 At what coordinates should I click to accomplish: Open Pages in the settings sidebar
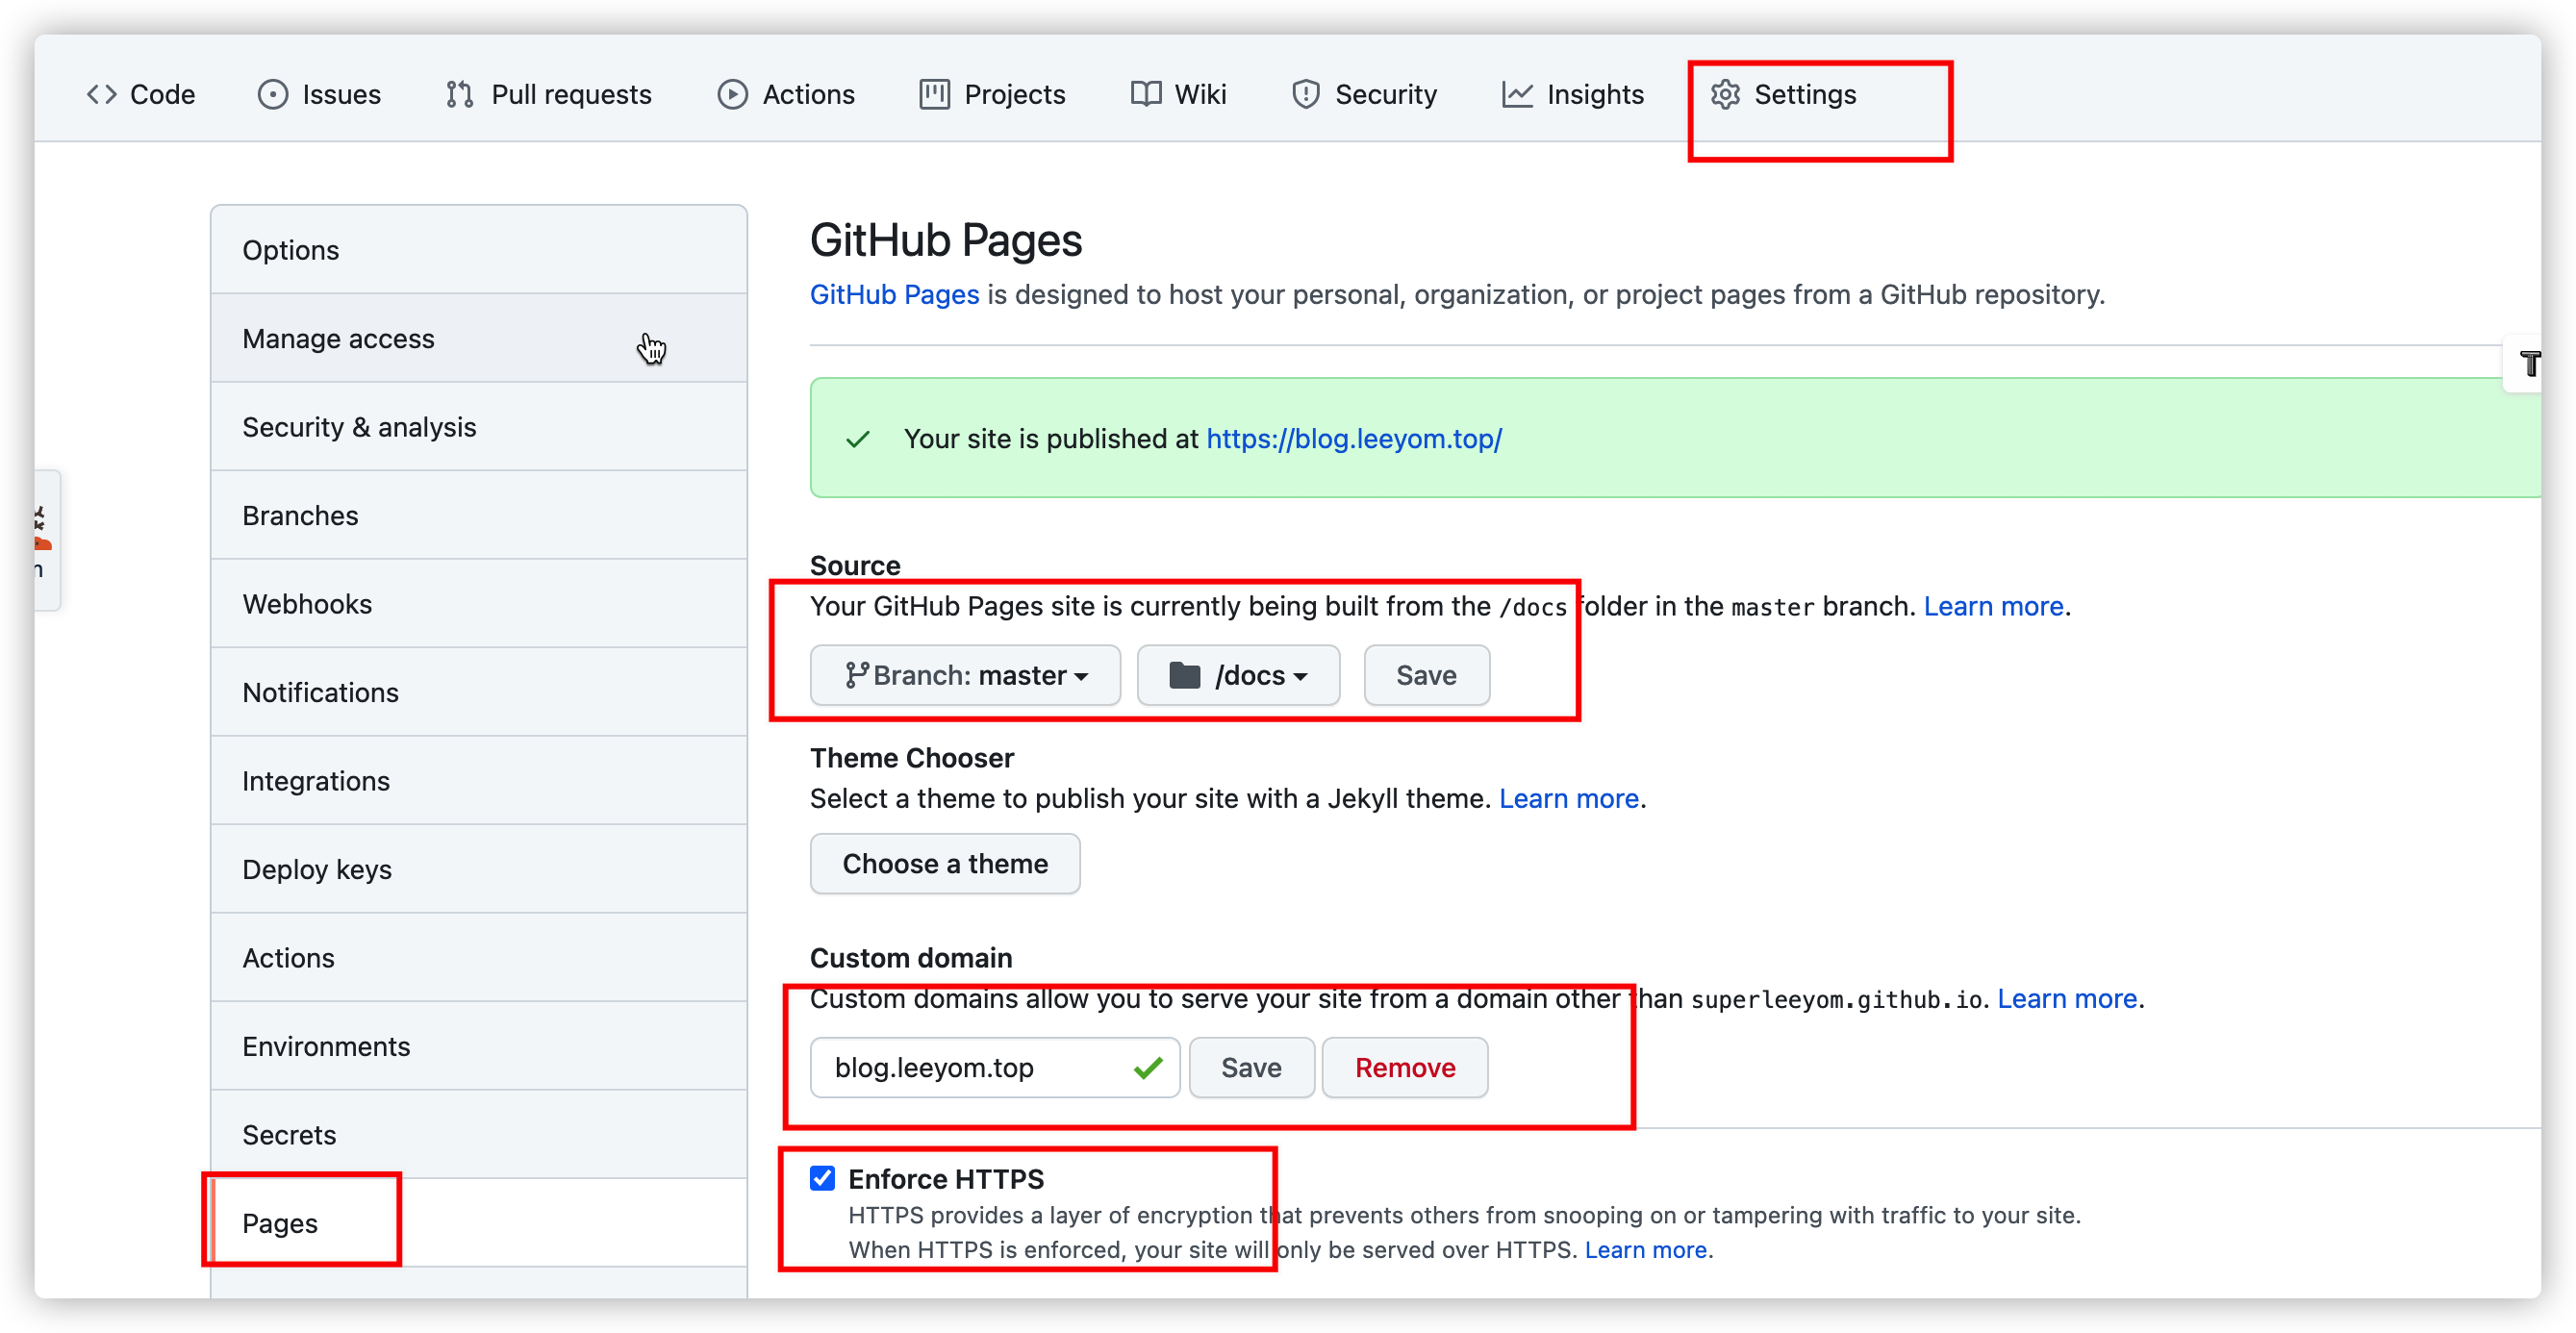click(x=280, y=1223)
